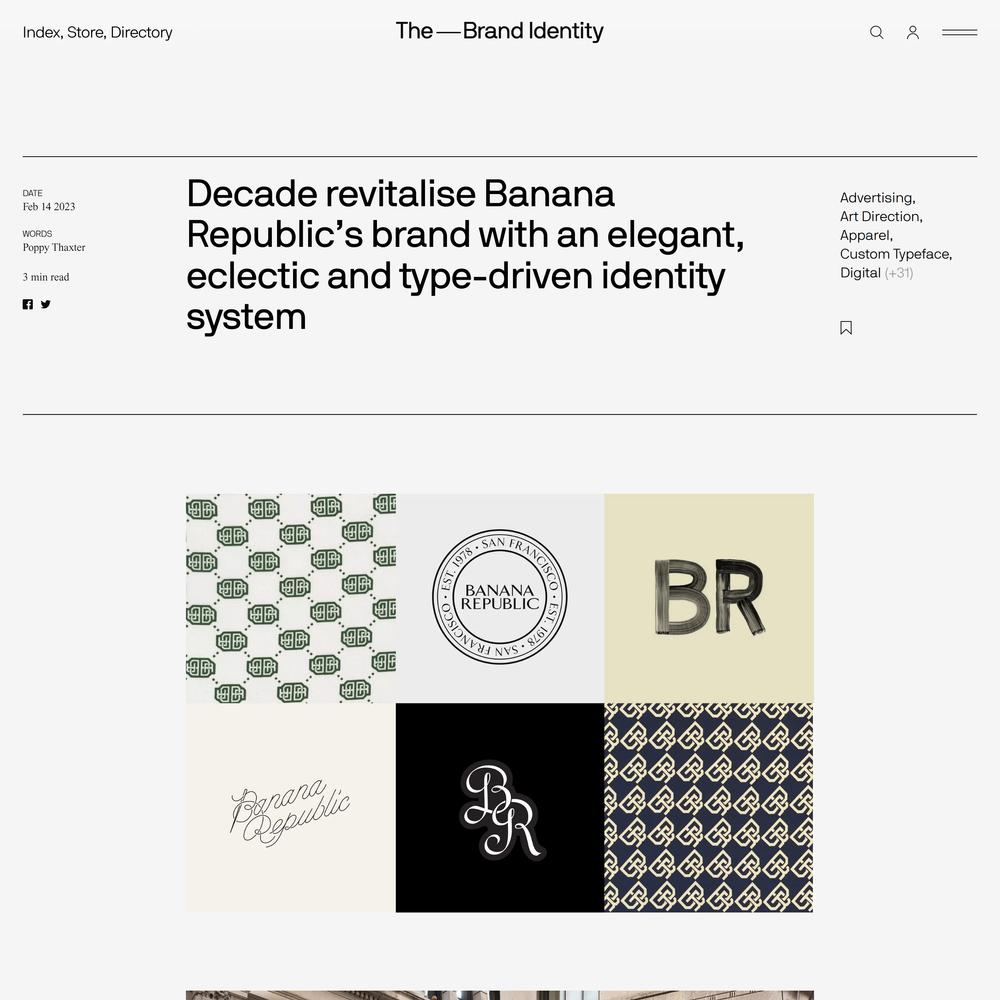Open the search magnifier icon
Screen dimensions: 1000x1000
[876, 32]
